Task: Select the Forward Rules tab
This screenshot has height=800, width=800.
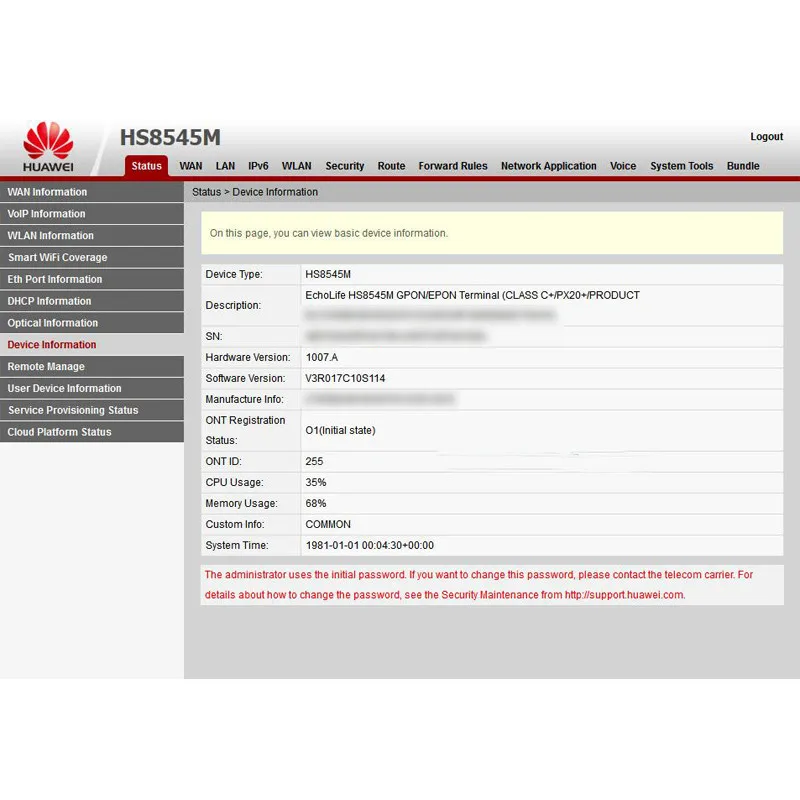Action: [453, 166]
